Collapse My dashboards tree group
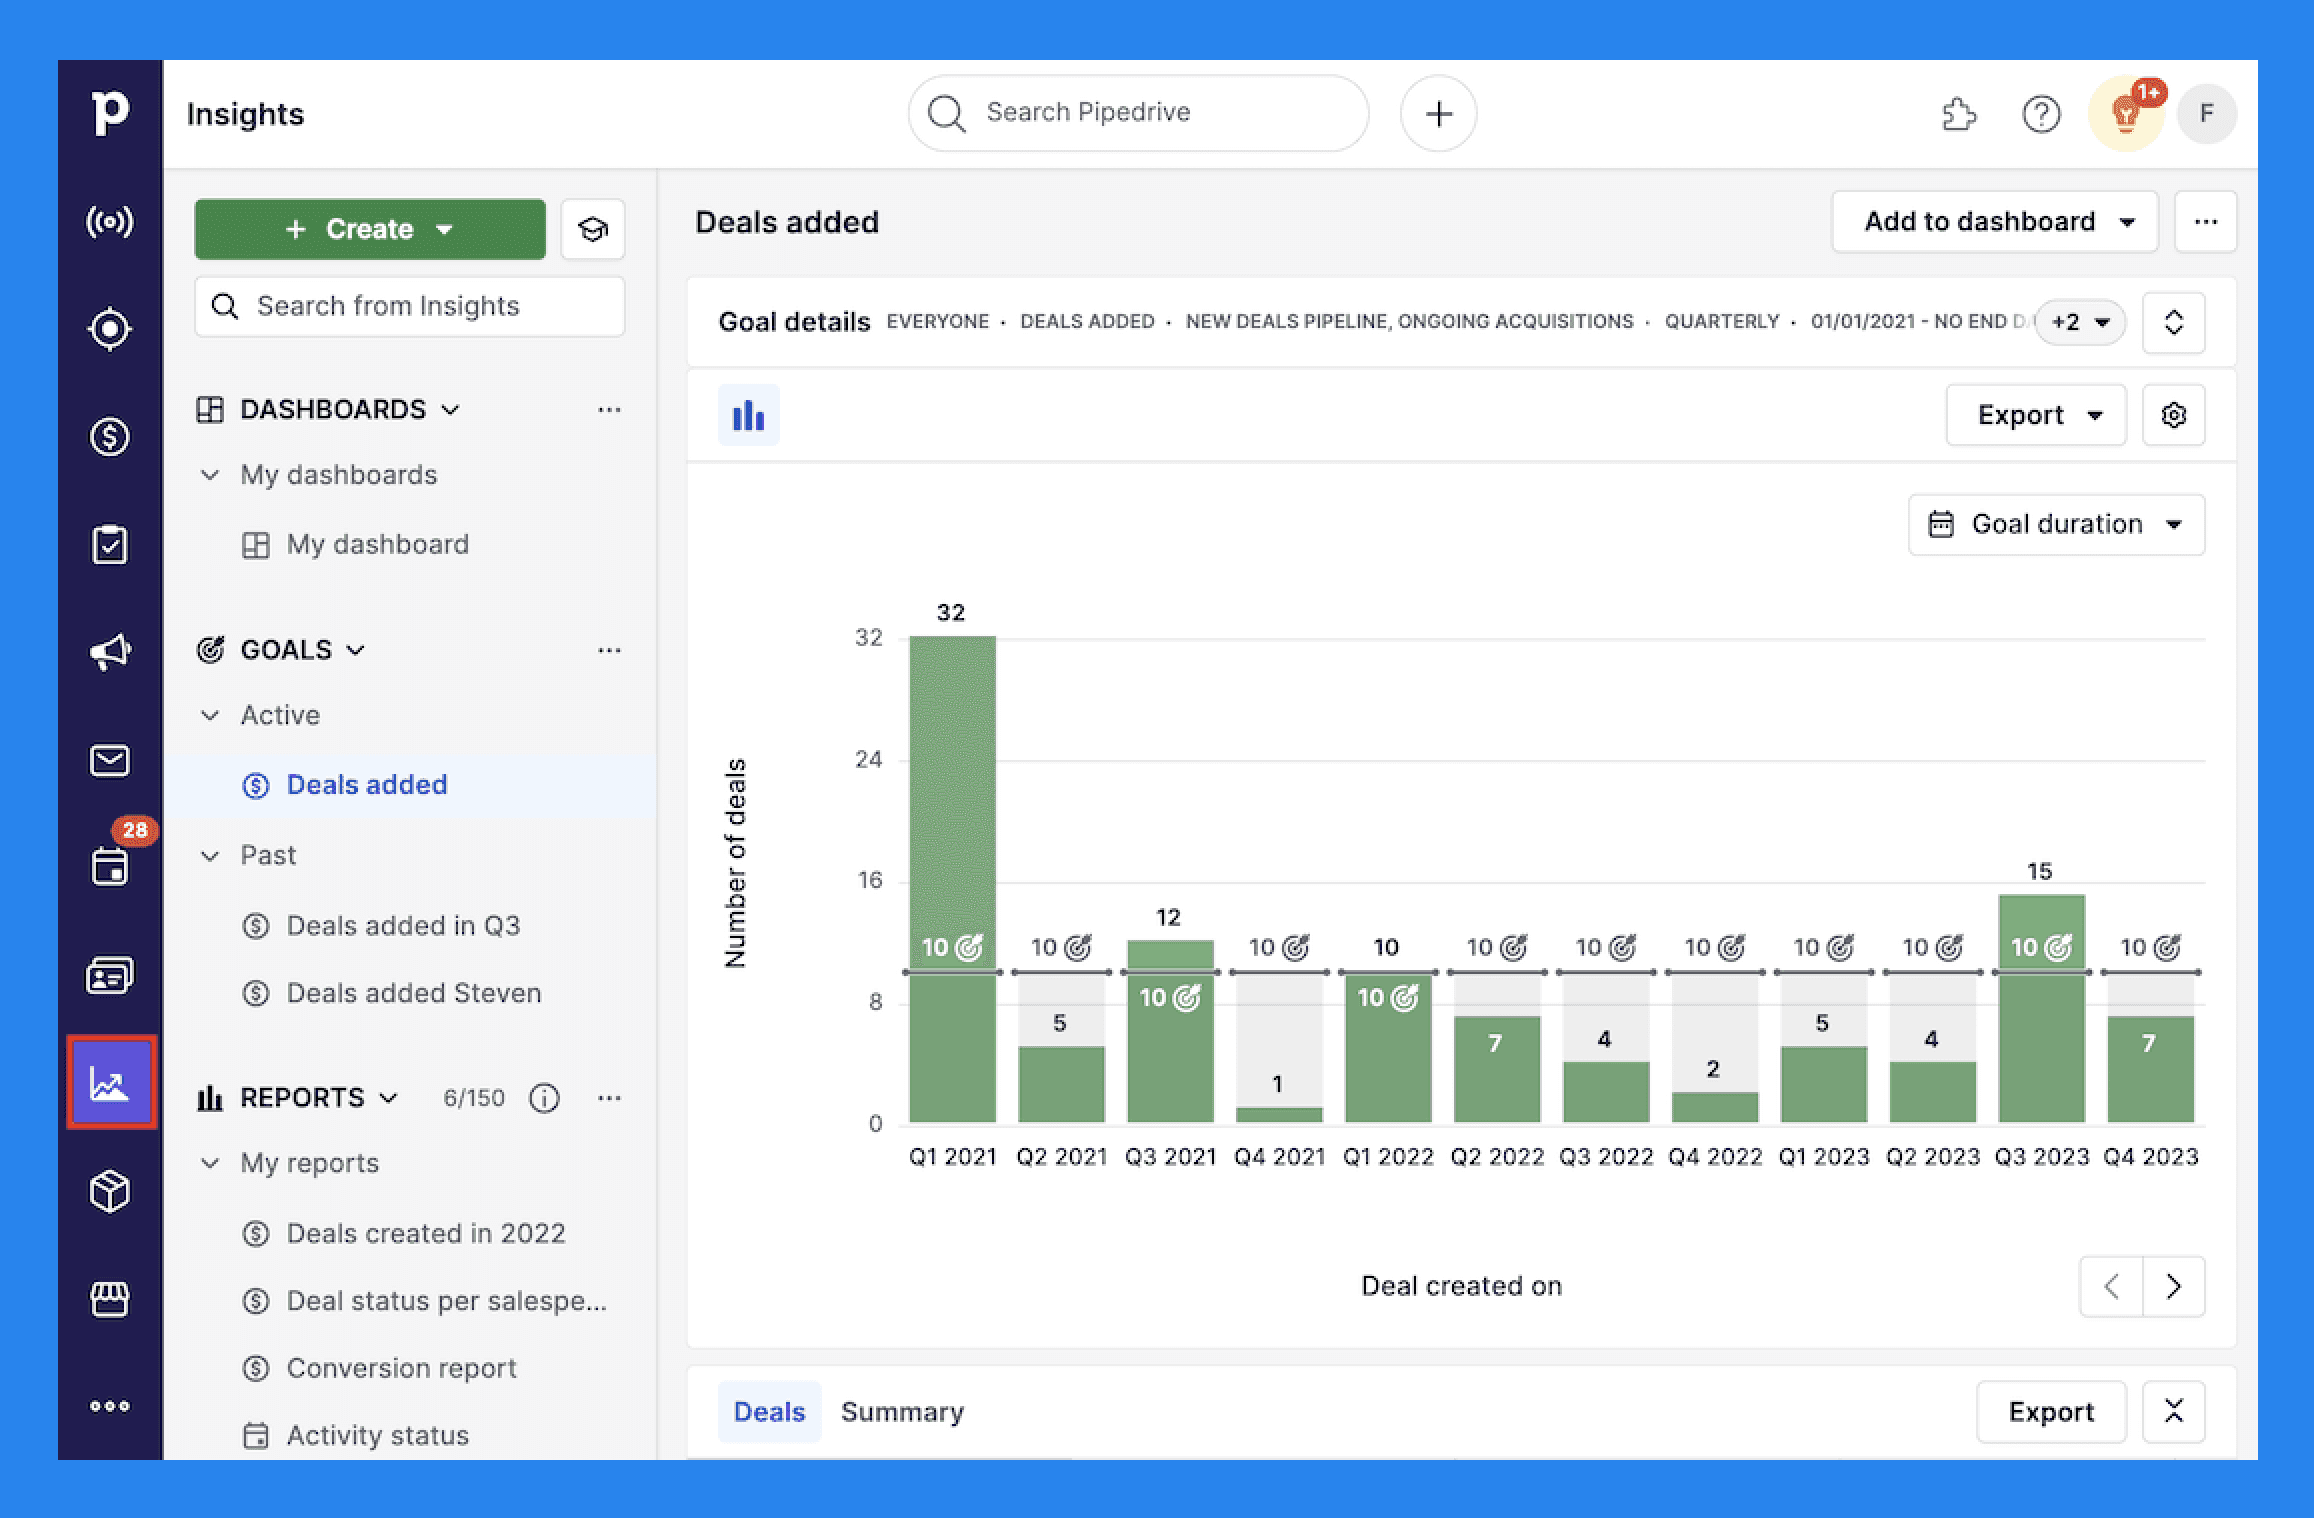Viewport: 2314px width, 1518px height. [x=210, y=474]
